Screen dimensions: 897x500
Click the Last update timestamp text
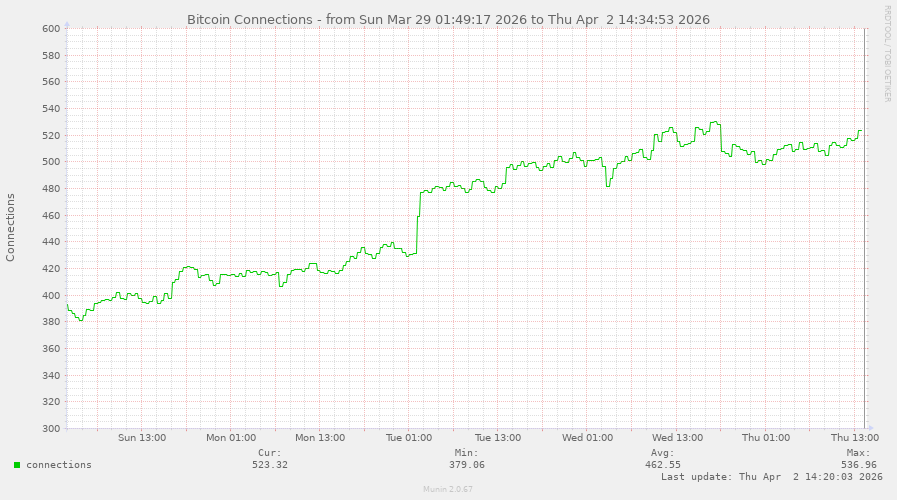[771, 477]
